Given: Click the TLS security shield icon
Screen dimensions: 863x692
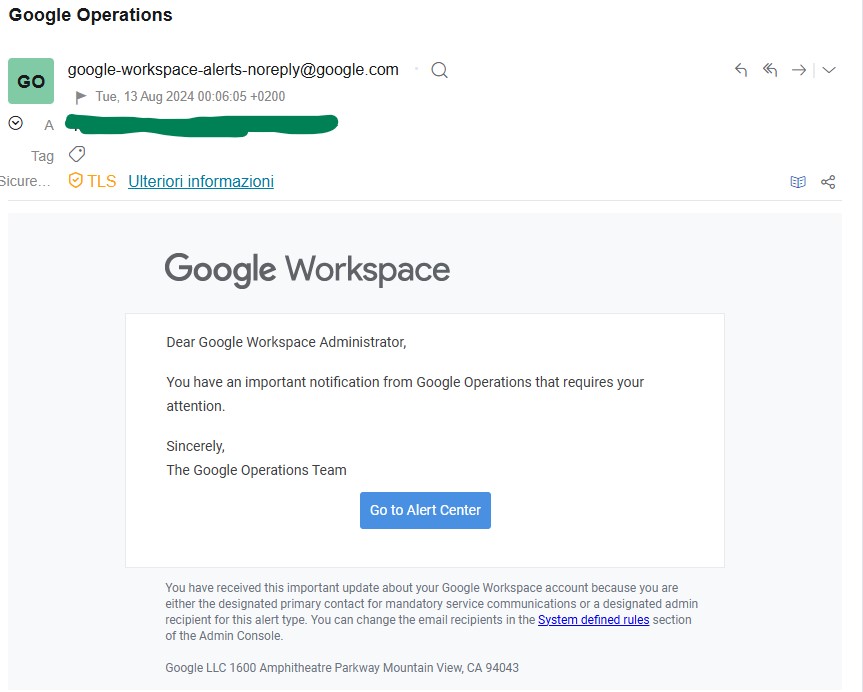Looking at the screenshot, I should [x=75, y=181].
